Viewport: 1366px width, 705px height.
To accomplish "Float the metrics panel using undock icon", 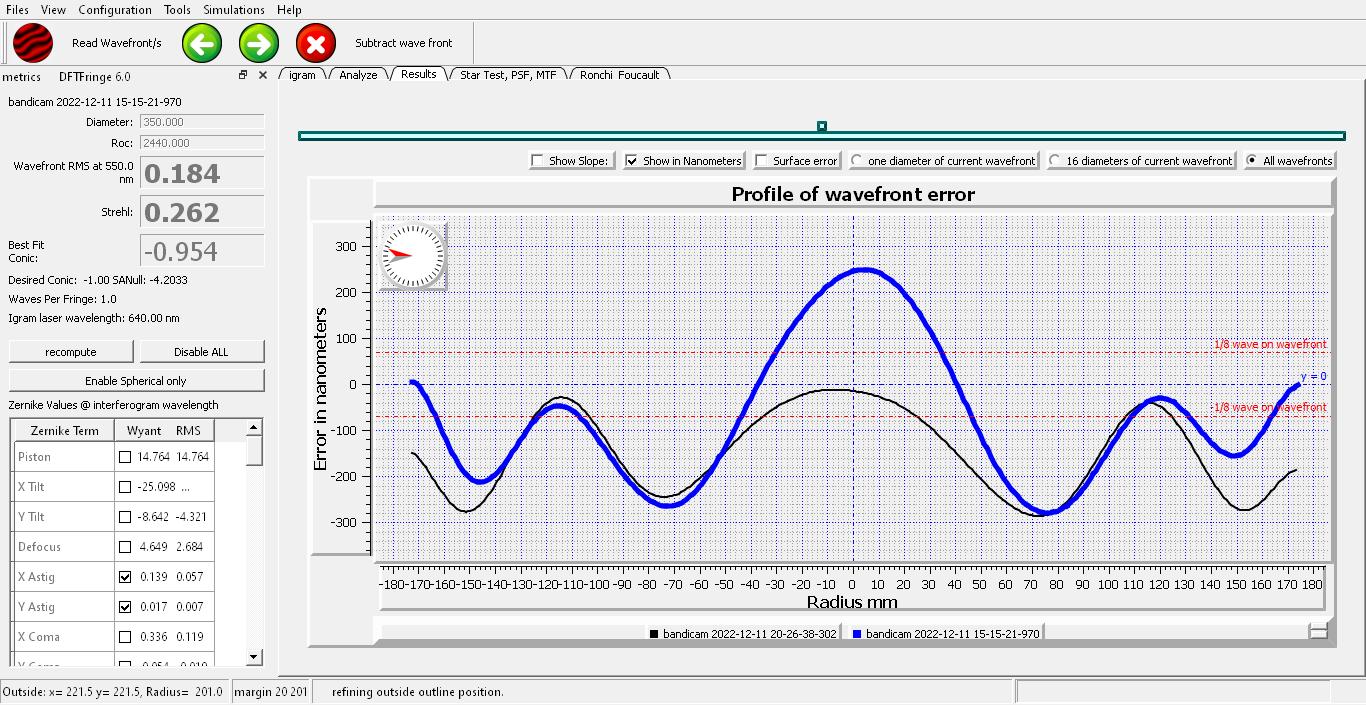I will [243, 75].
